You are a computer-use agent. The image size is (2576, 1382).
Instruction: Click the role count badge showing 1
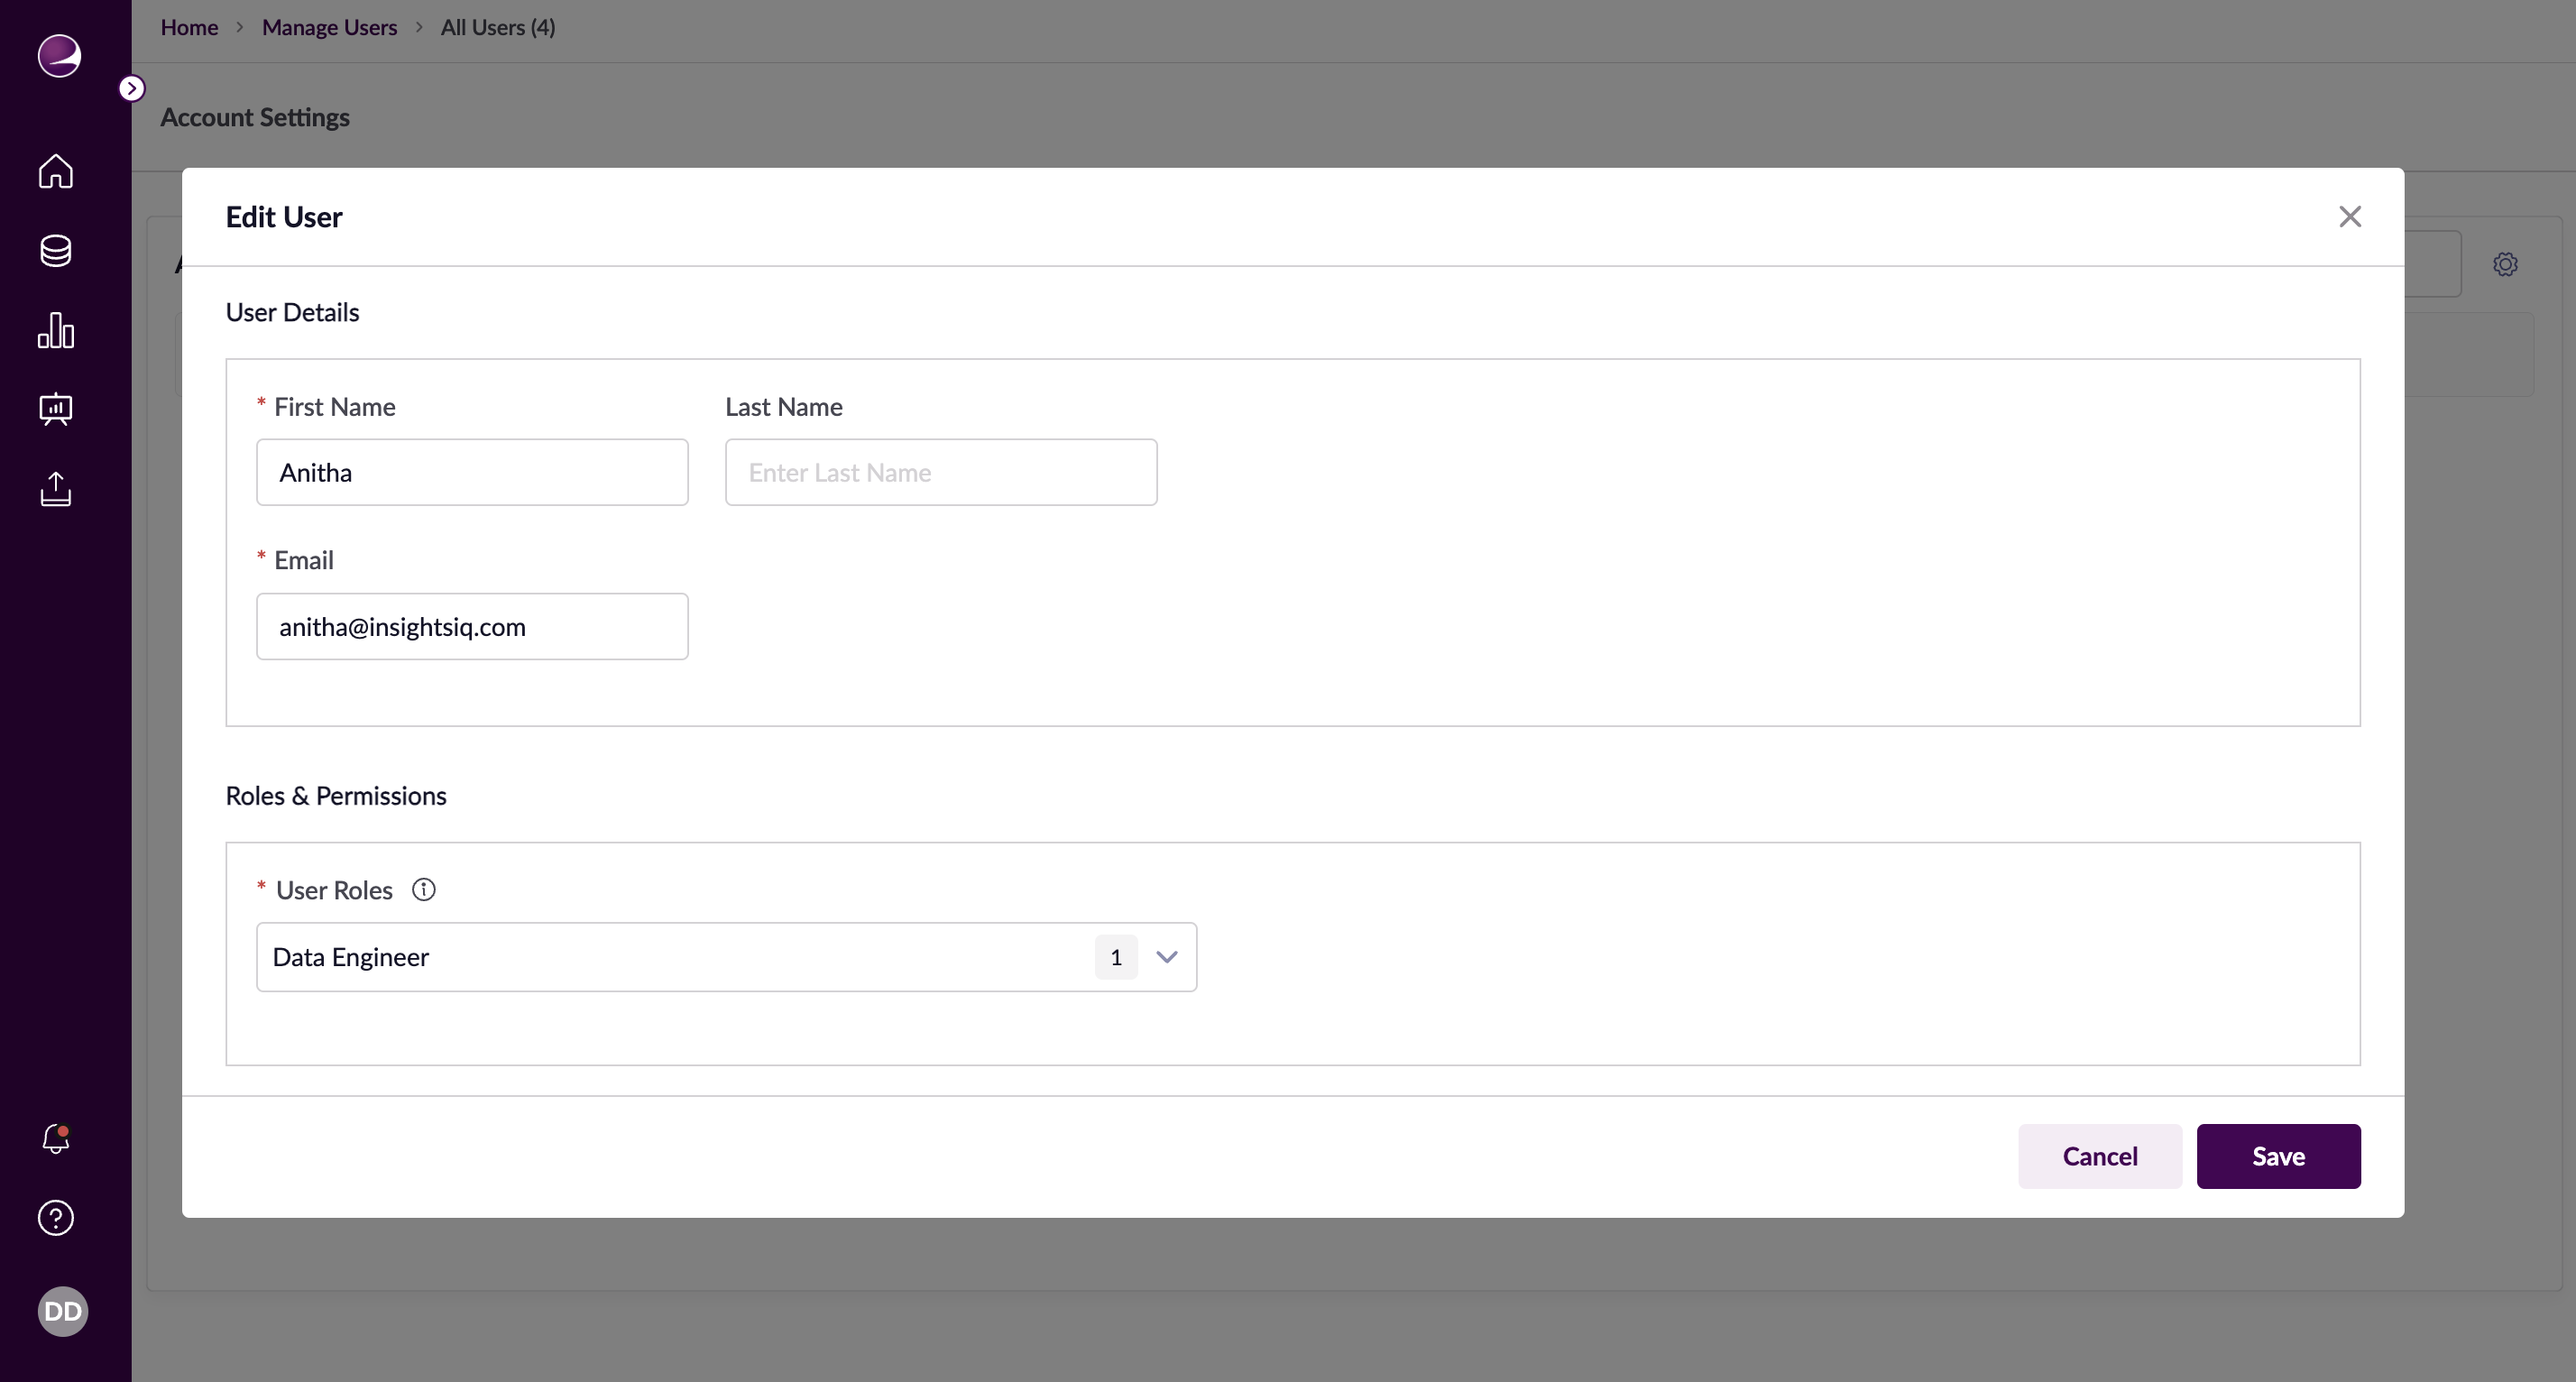(x=1116, y=957)
